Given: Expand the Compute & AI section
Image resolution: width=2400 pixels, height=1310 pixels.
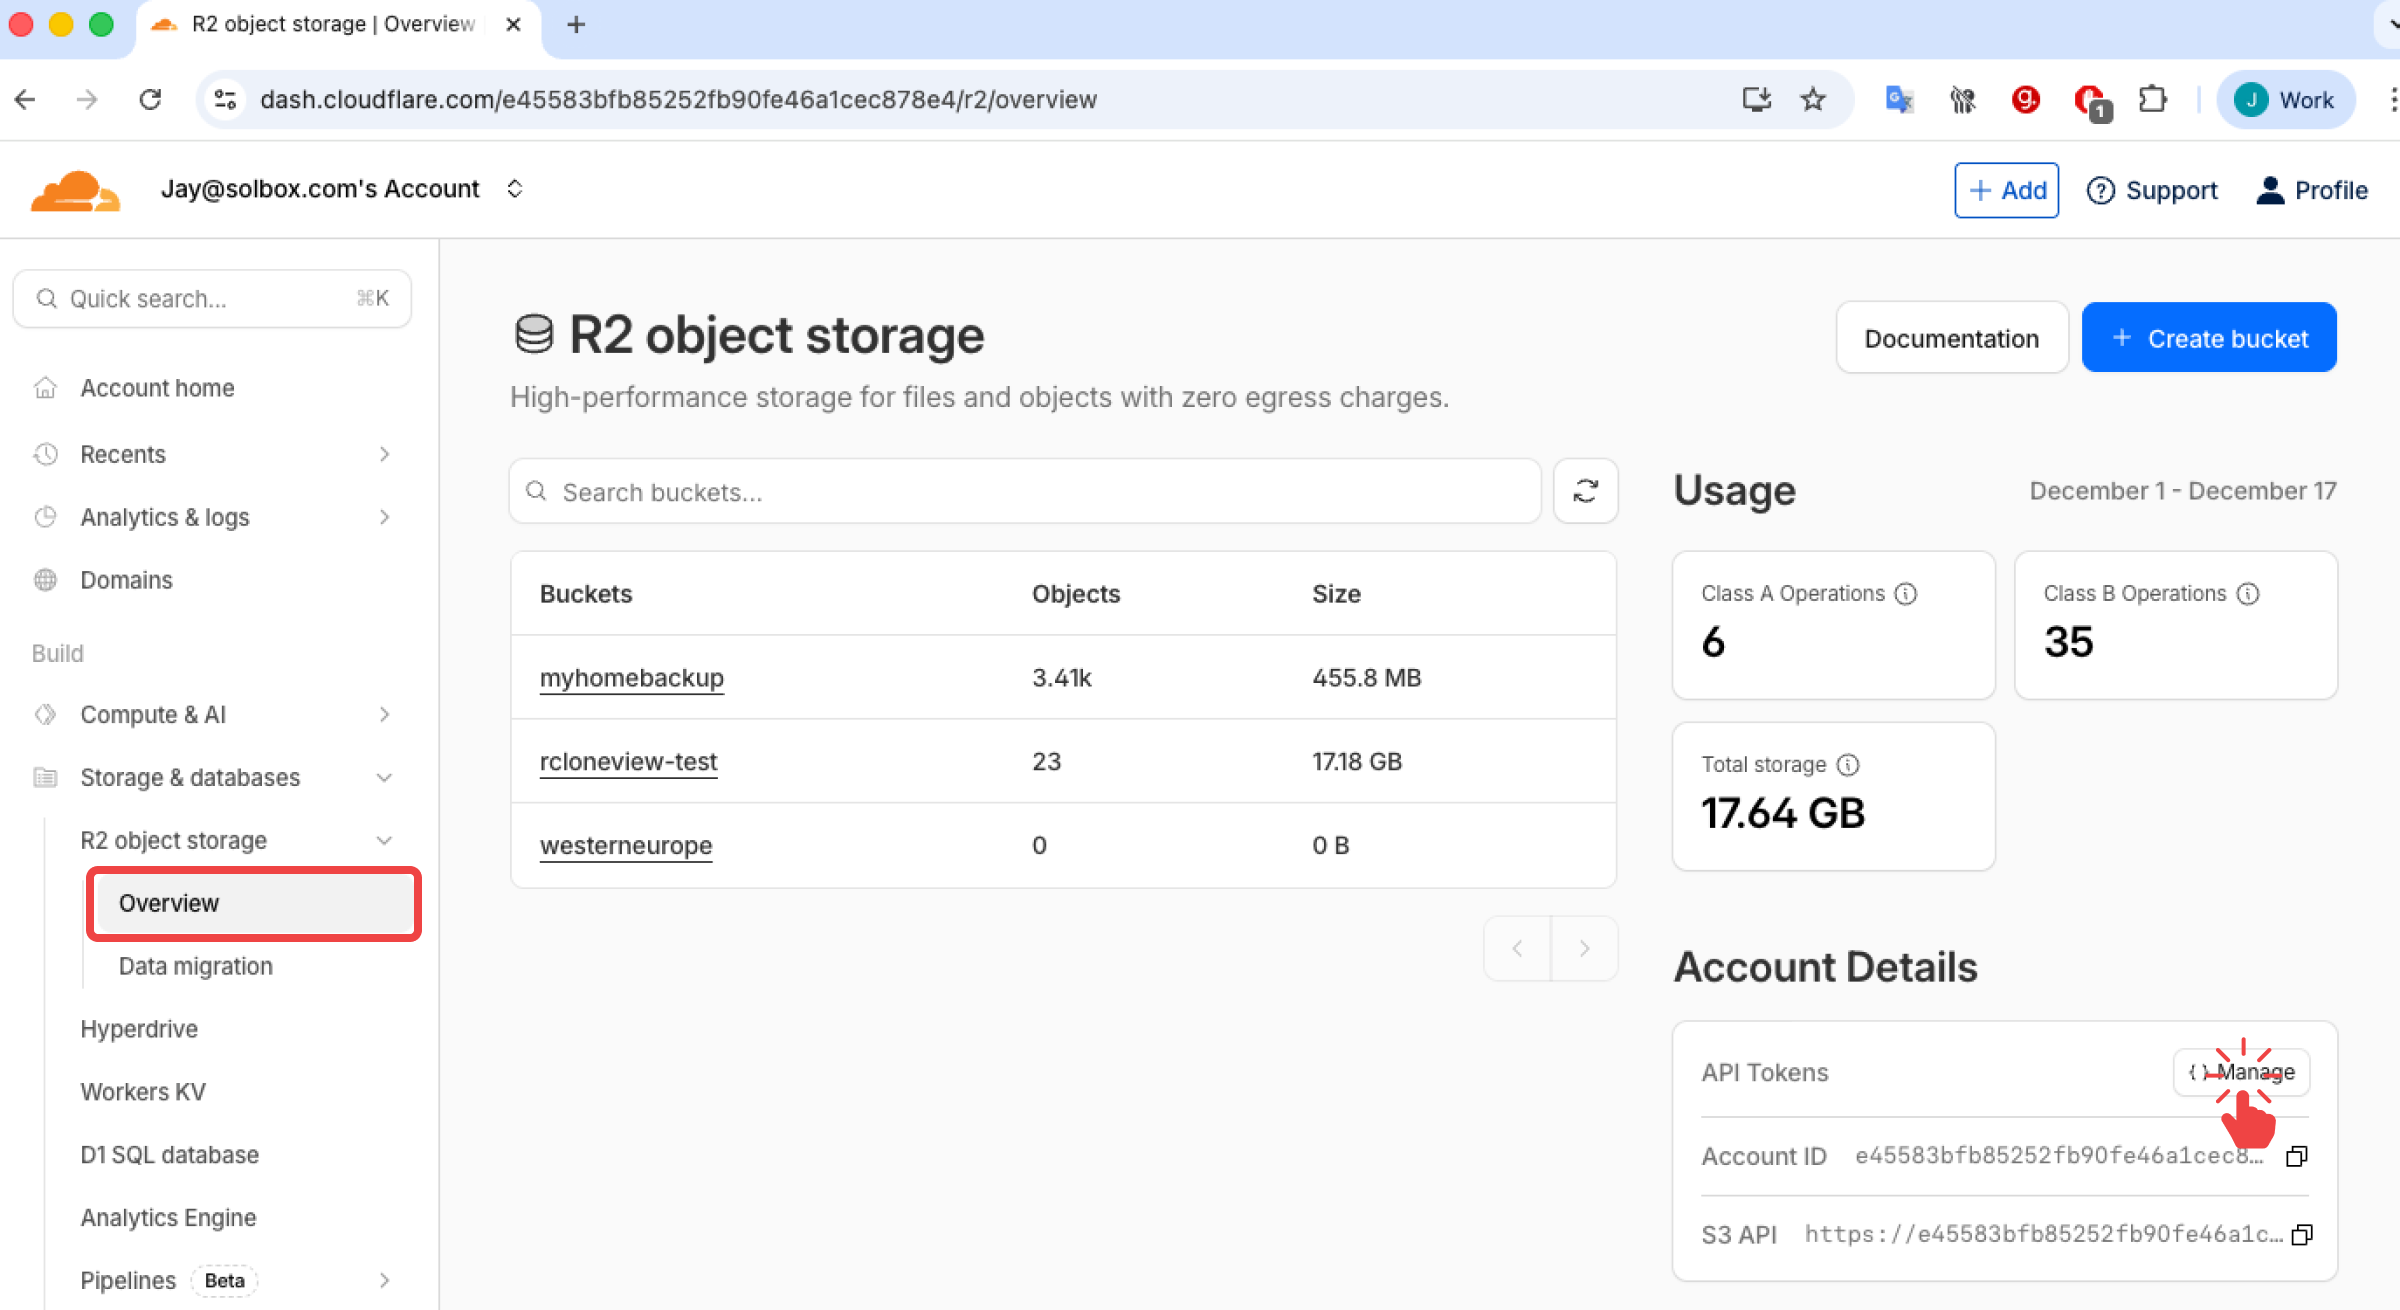Looking at the screenshot, I should pos(384,714).
